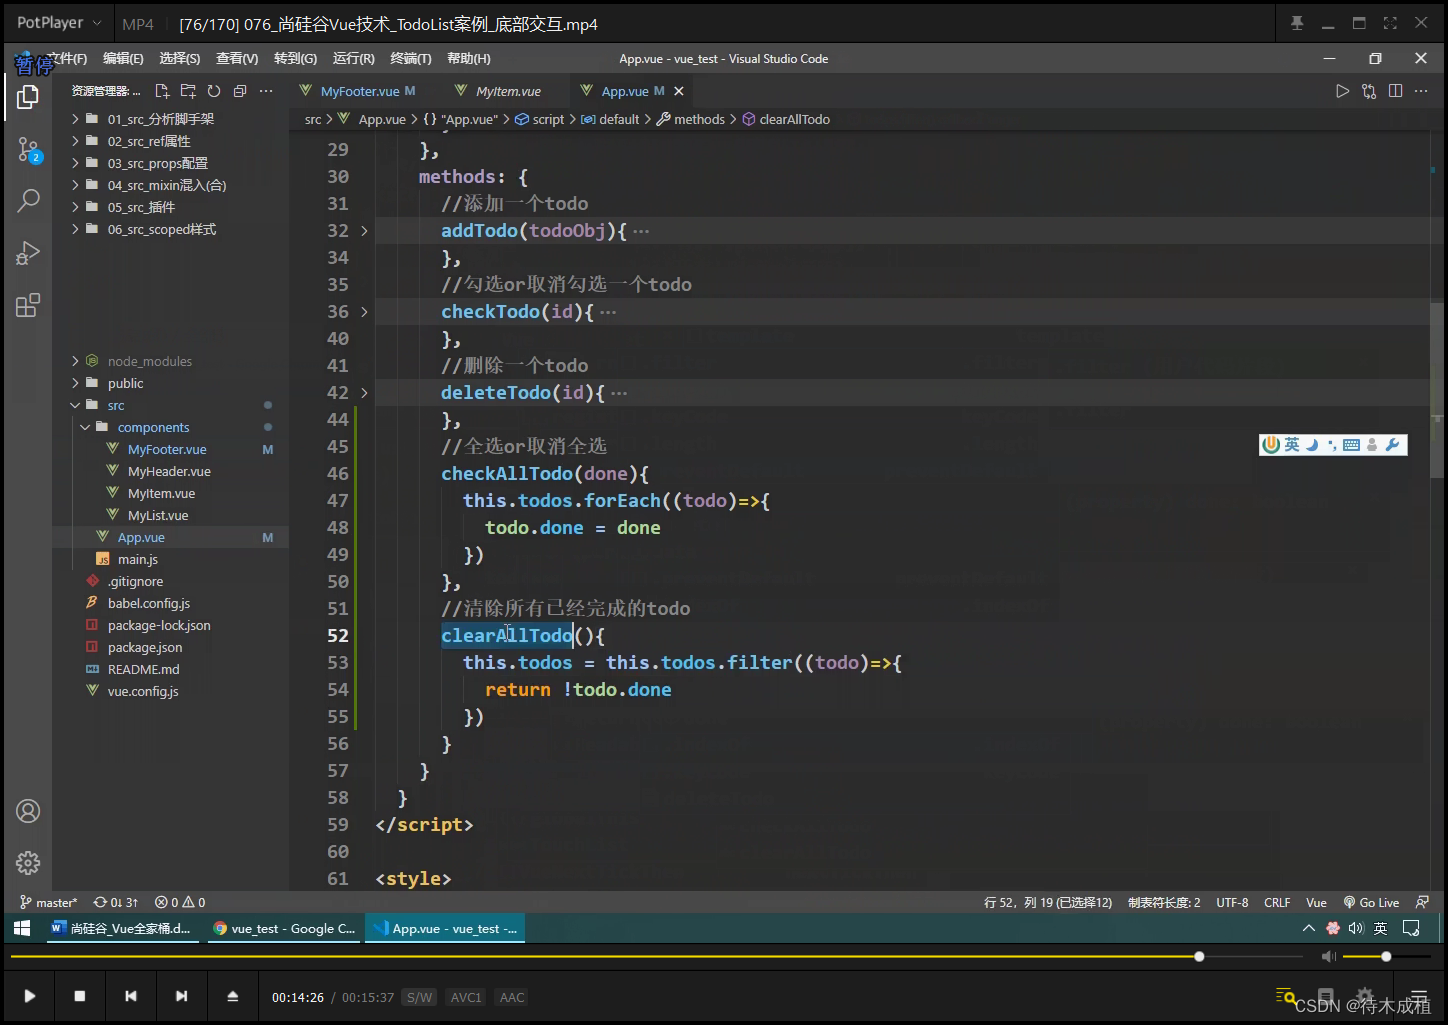The width and height of the screenshot is (1448, 1025).
Task: Collapse all folders in explorer
Action: pos(240,91)
